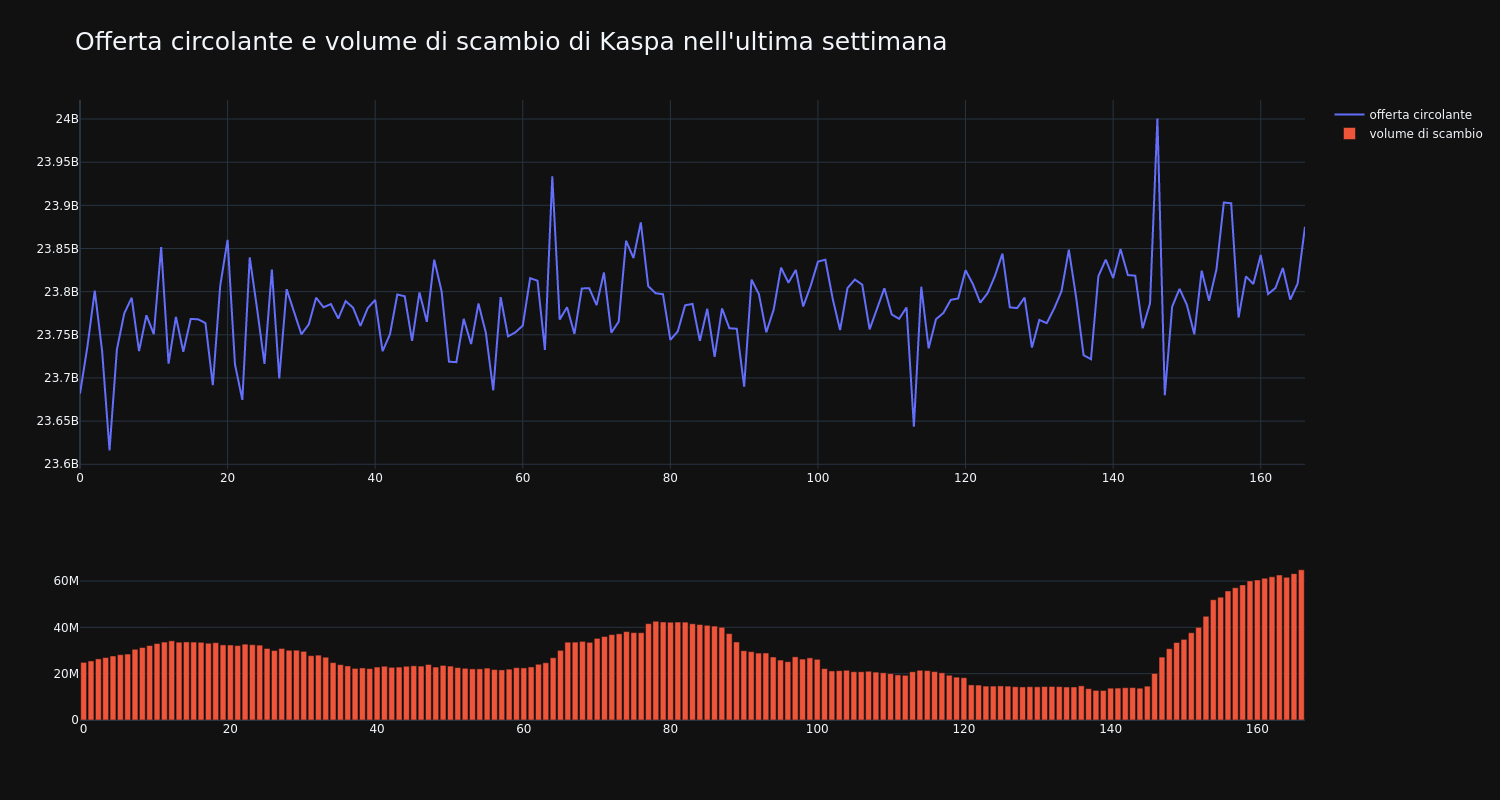
Task: Click the x-axis tick 80 on bar chart
Action: click(670, 729)
